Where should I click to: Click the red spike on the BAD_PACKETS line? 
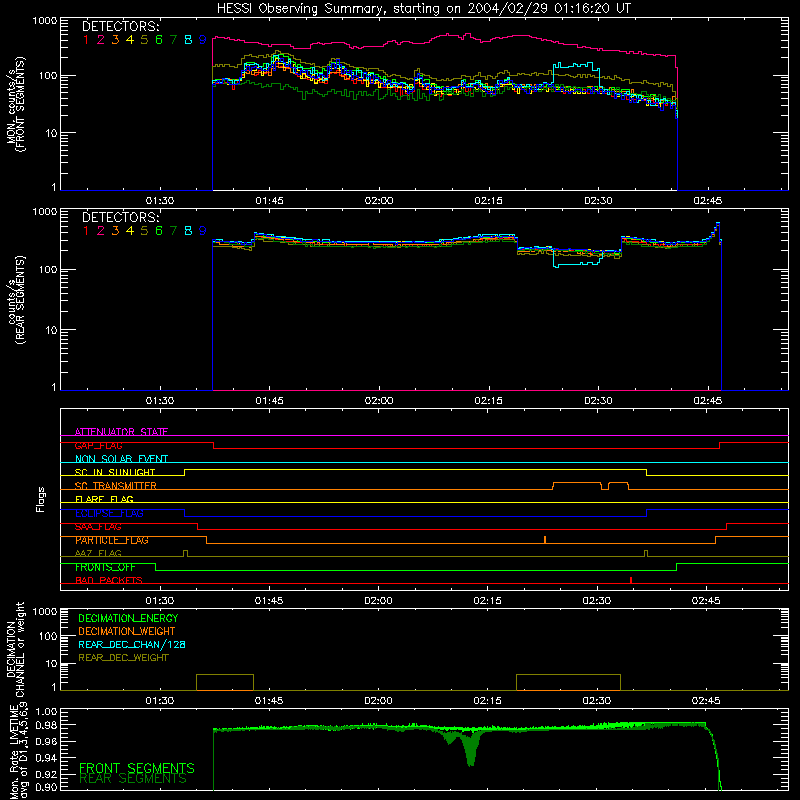[x=631, y=580]
